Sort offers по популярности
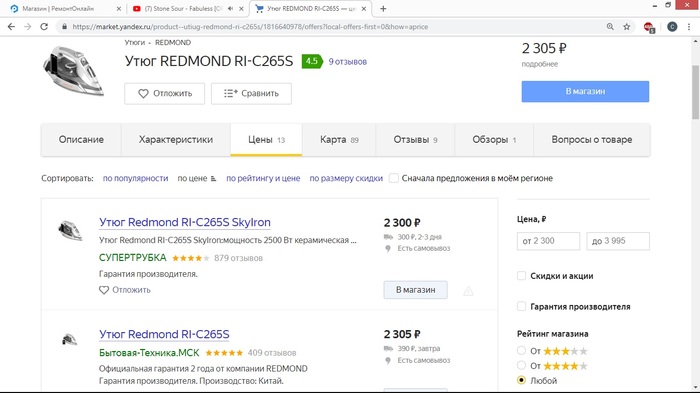Screen dimensions: 700x393 tap(135, 178)
